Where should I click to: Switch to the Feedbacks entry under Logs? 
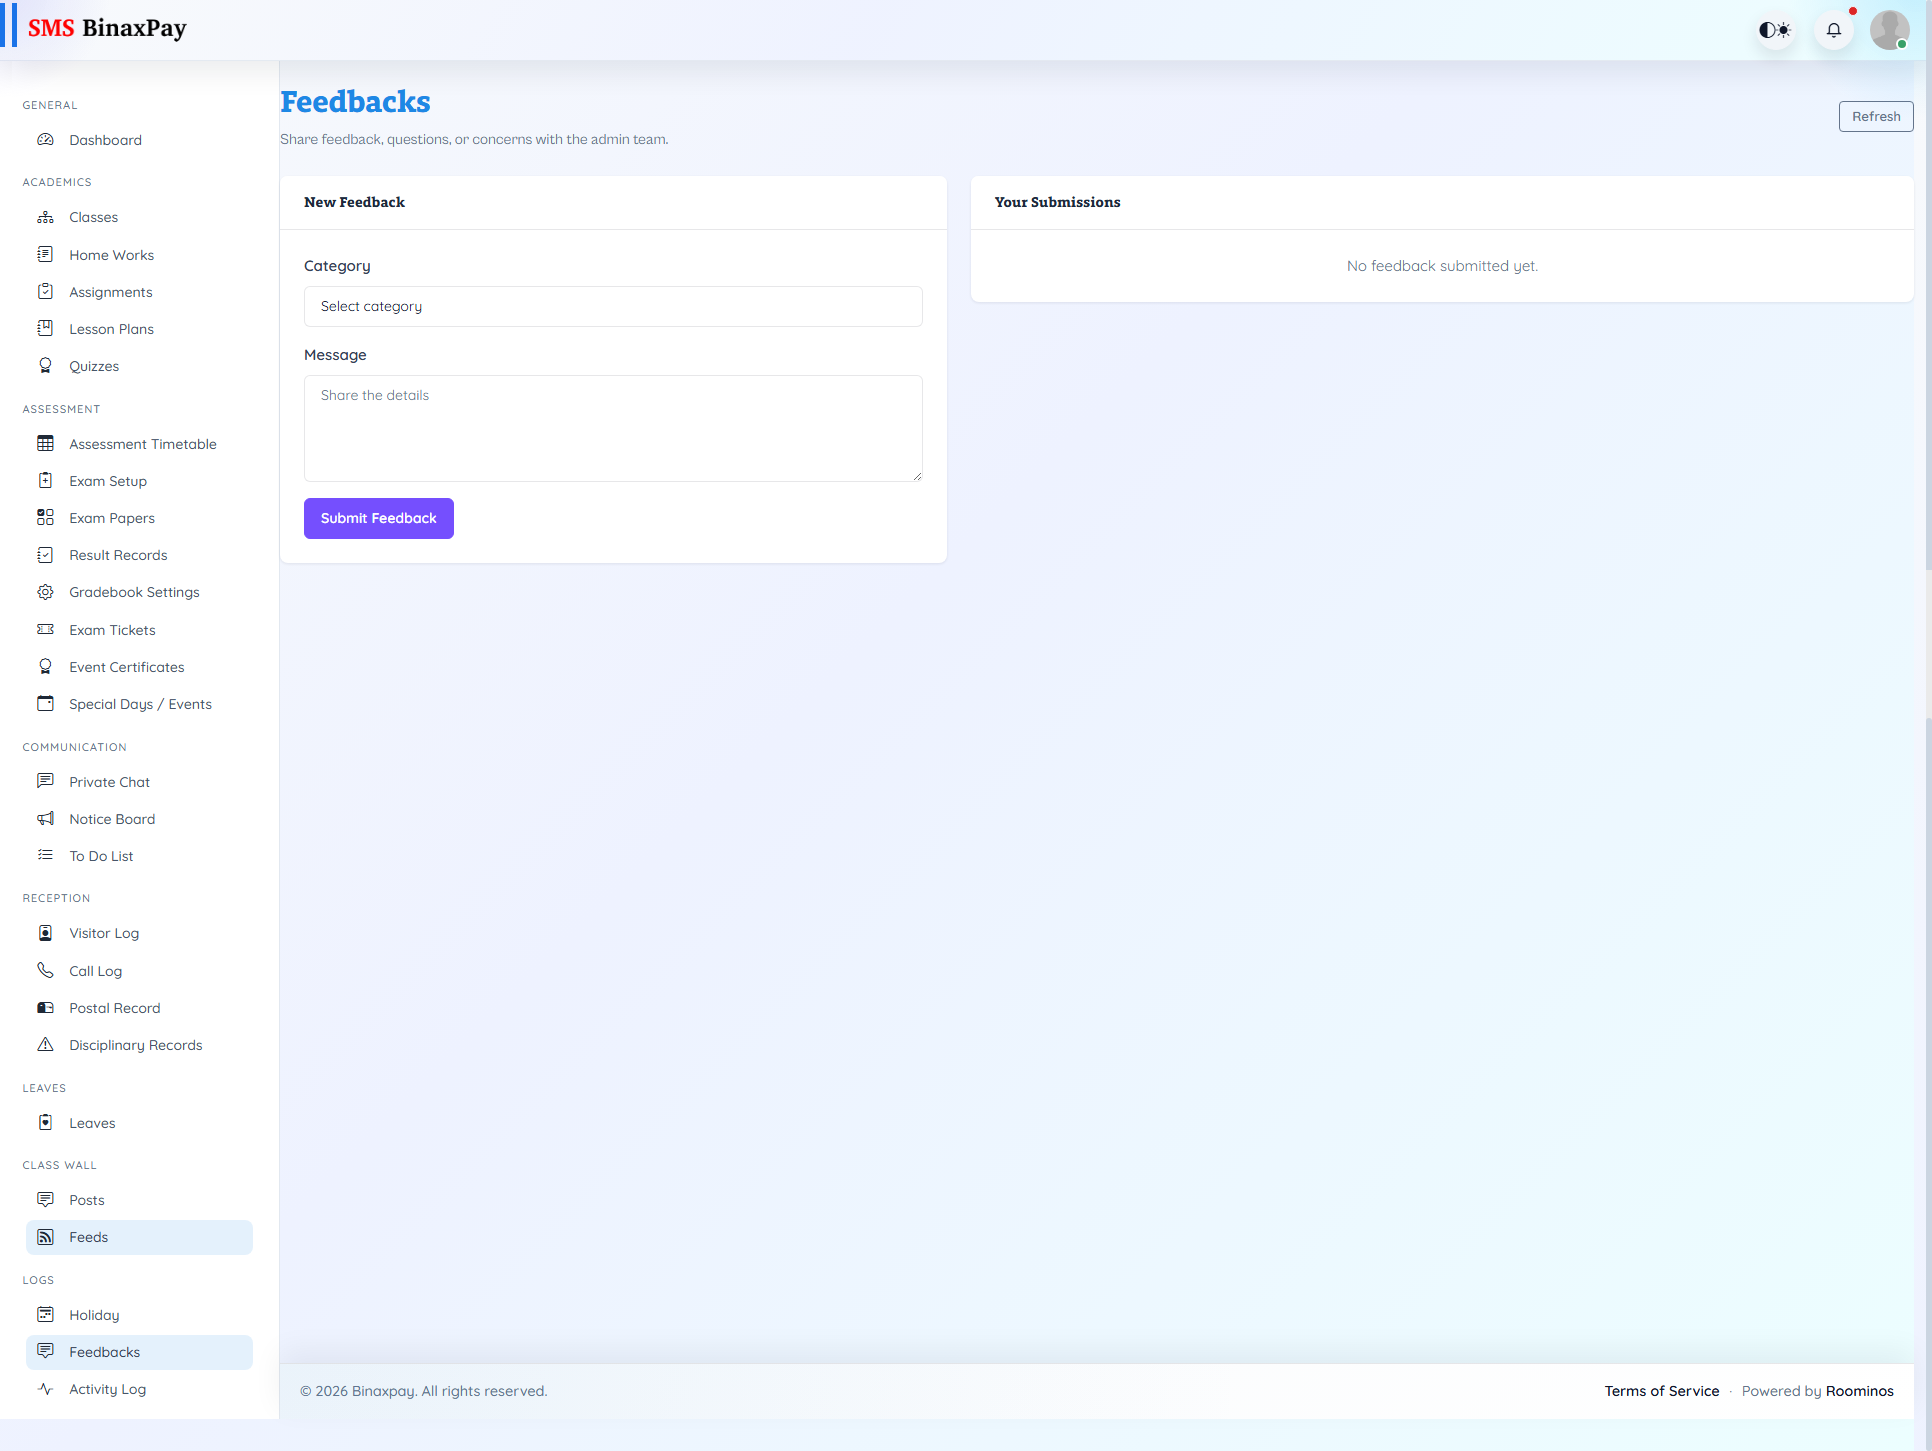point(104,1351)
